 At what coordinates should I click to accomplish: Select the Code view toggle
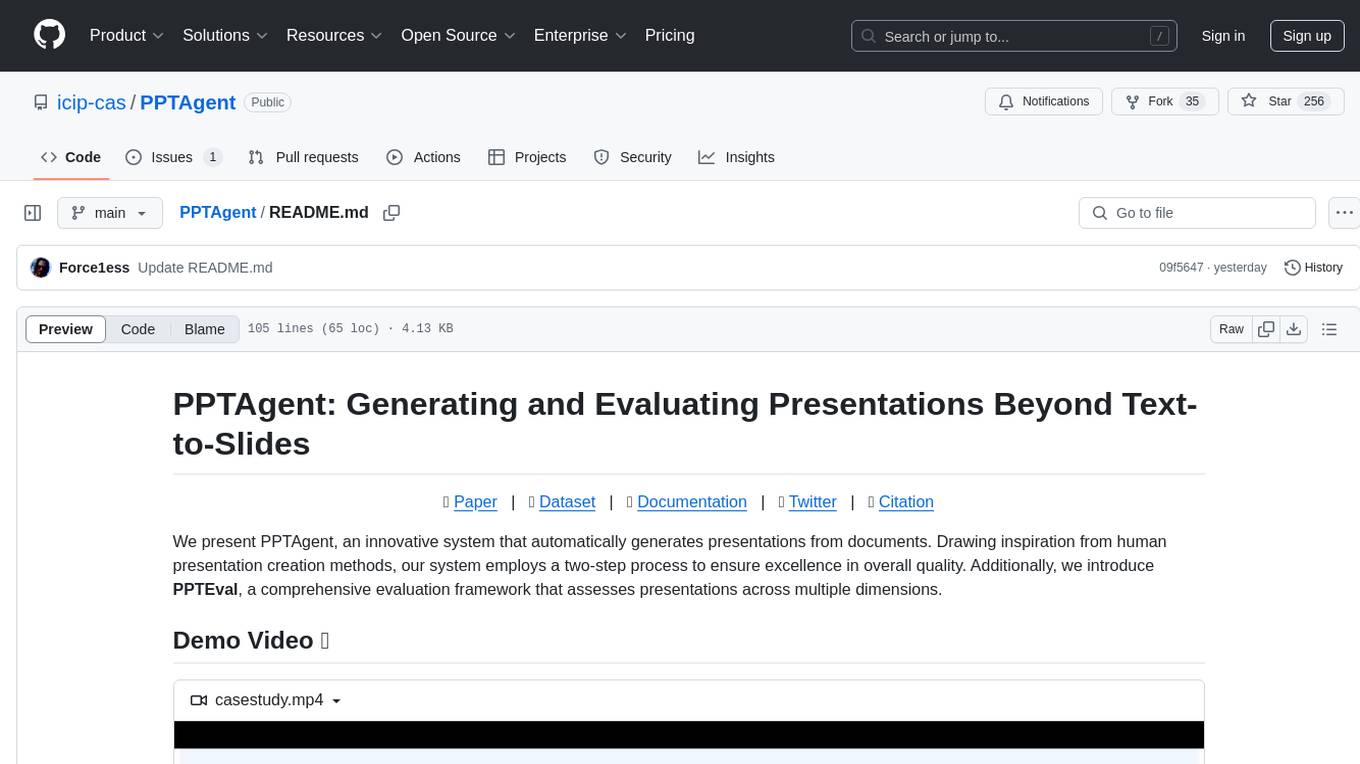[x=138, y=329]
